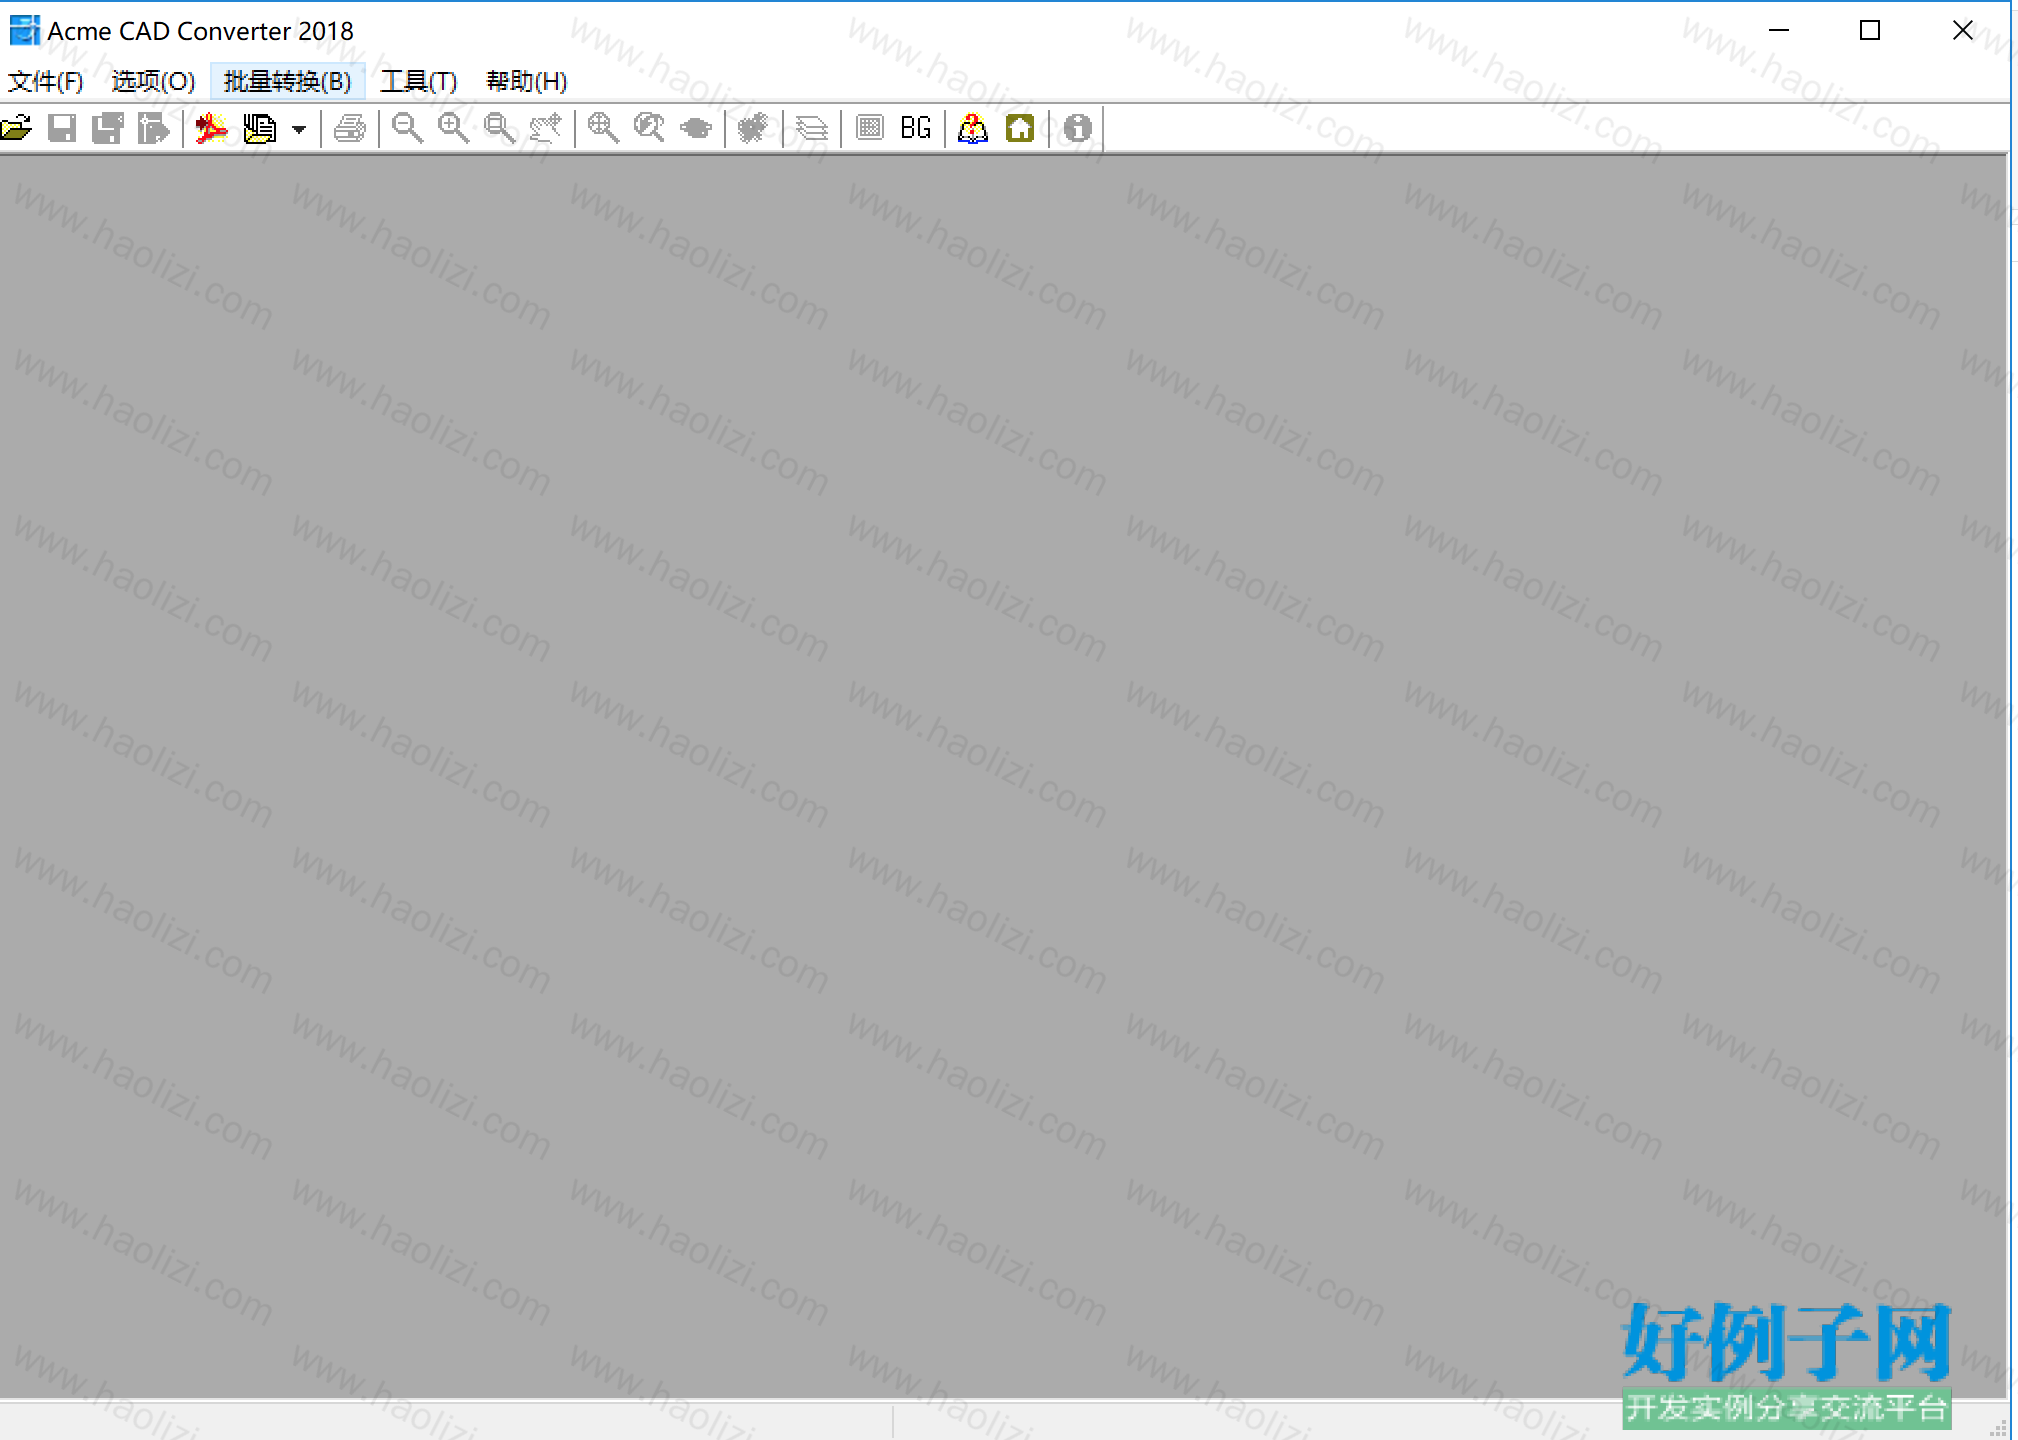Screen dimensions: 2018x1440
Task: Click the stacked layers icon
Action: point(811,128)
